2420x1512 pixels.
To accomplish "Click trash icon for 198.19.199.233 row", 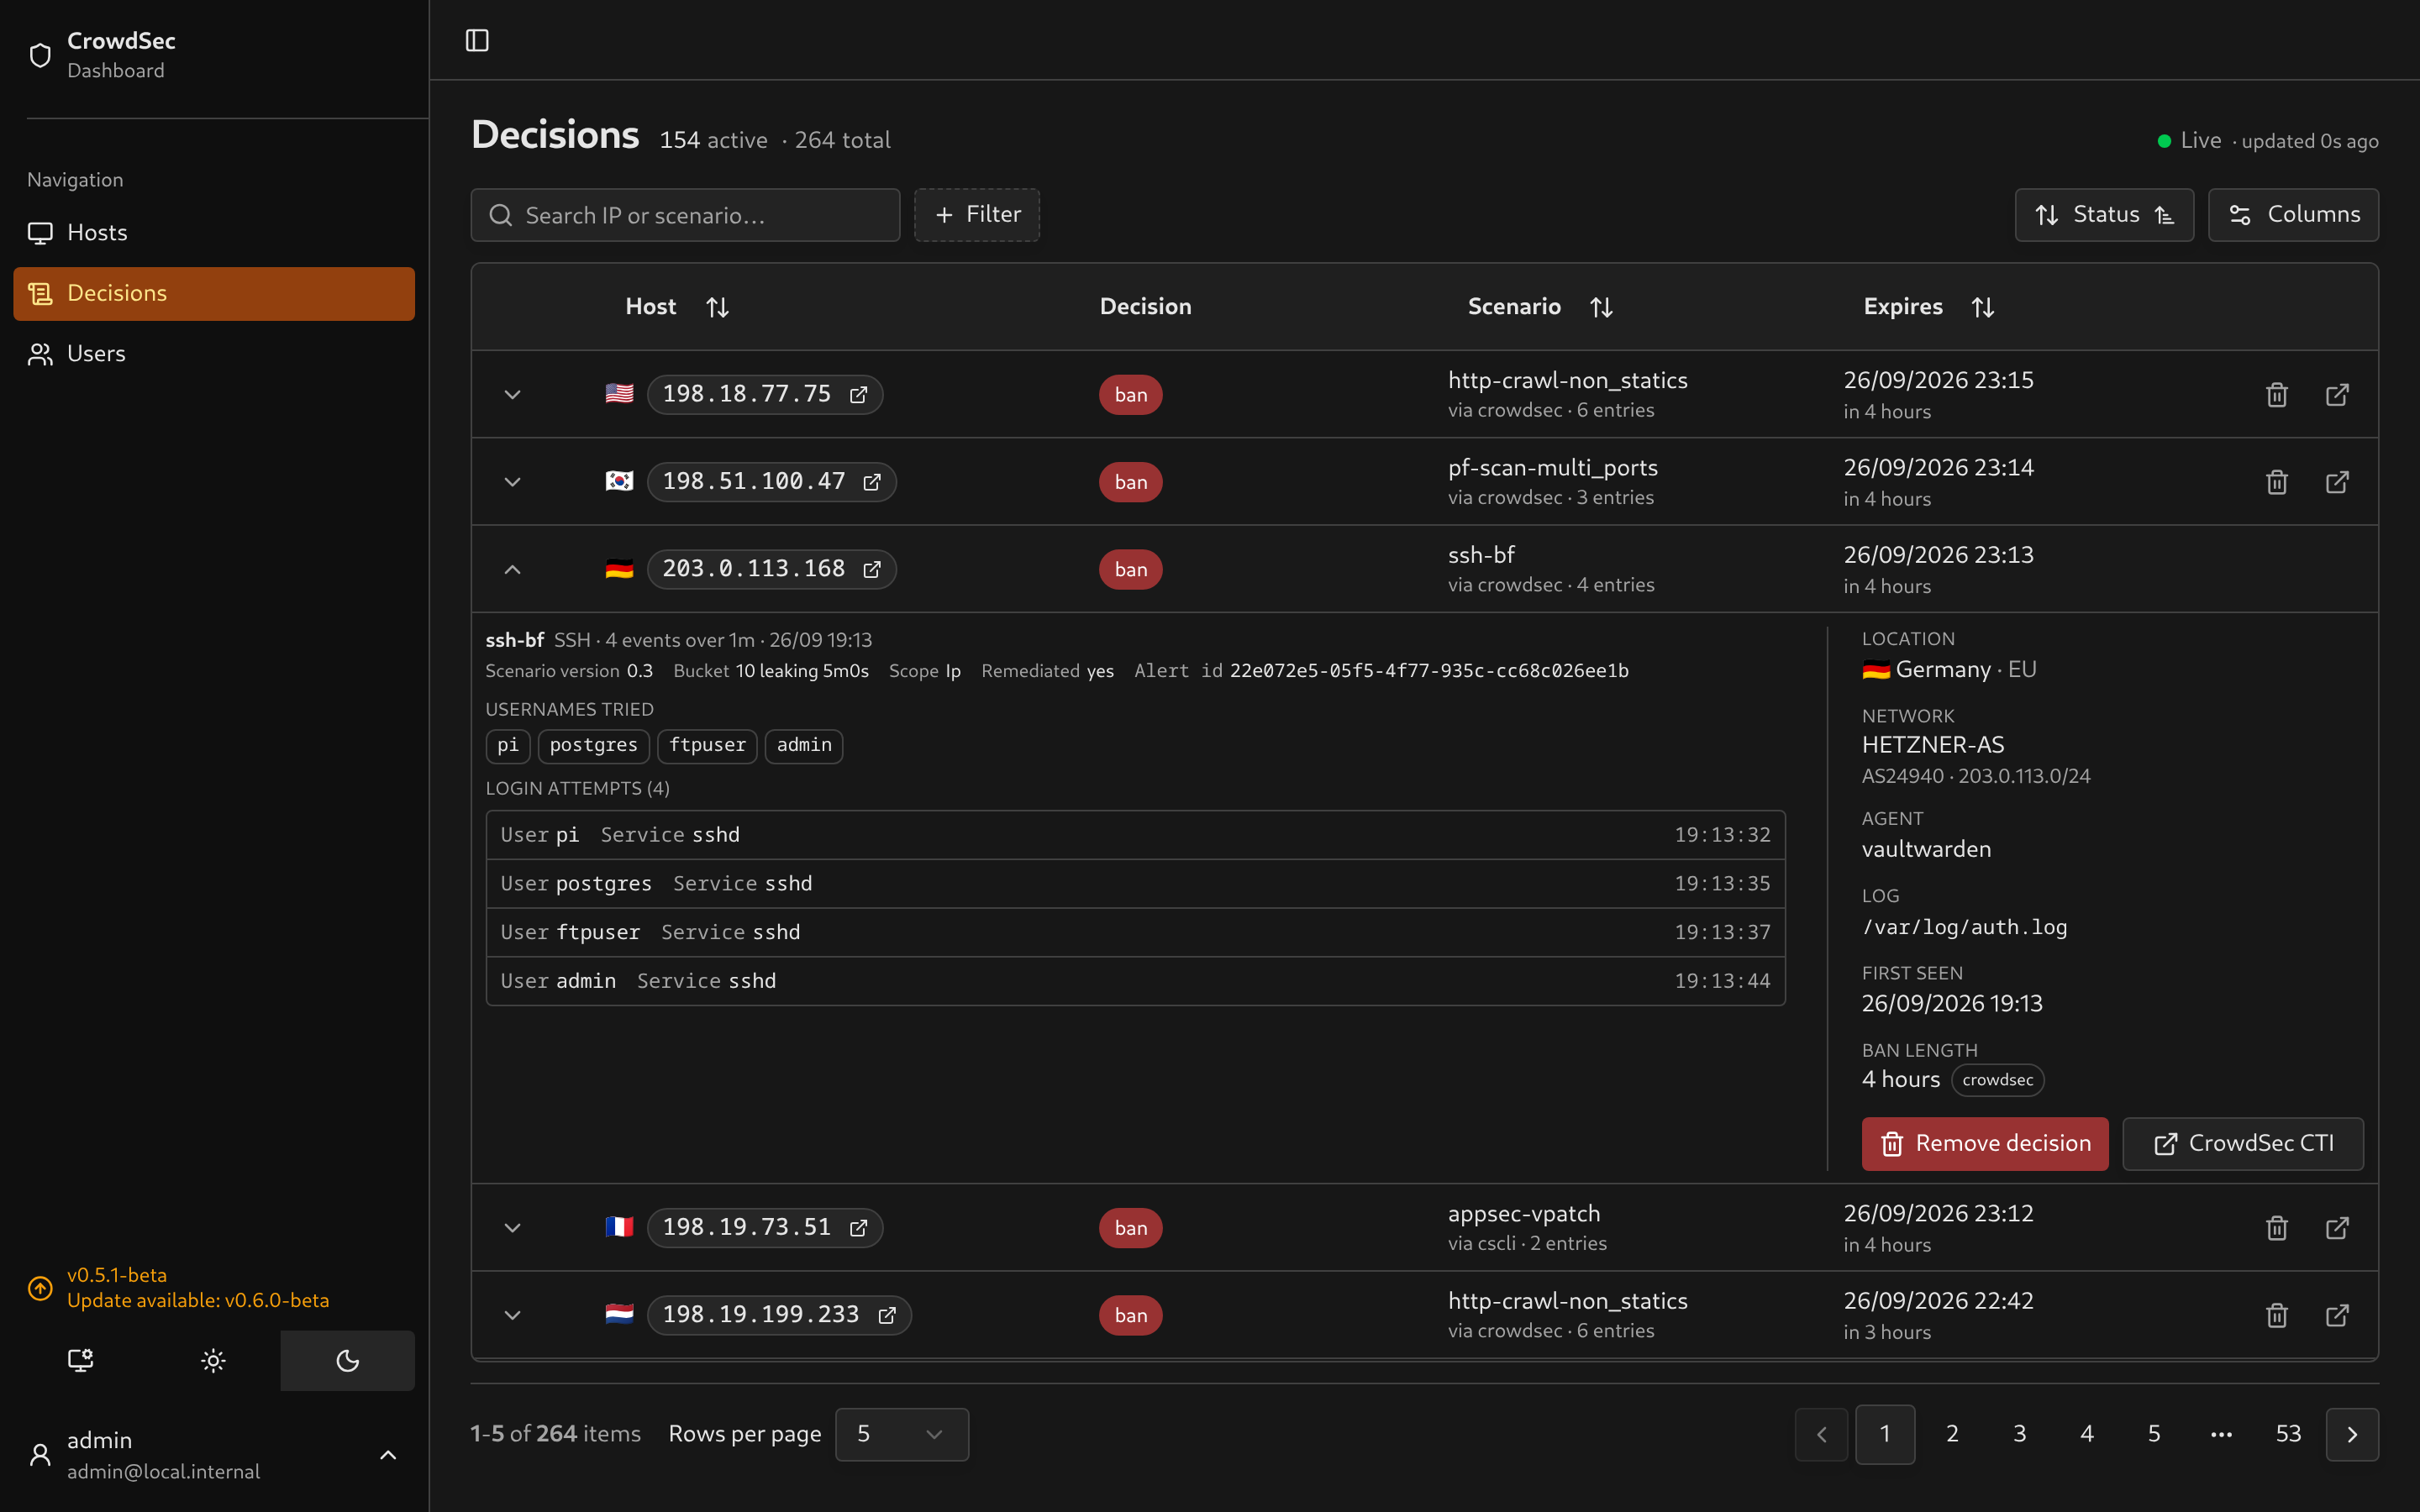I will (2277, 1315).
